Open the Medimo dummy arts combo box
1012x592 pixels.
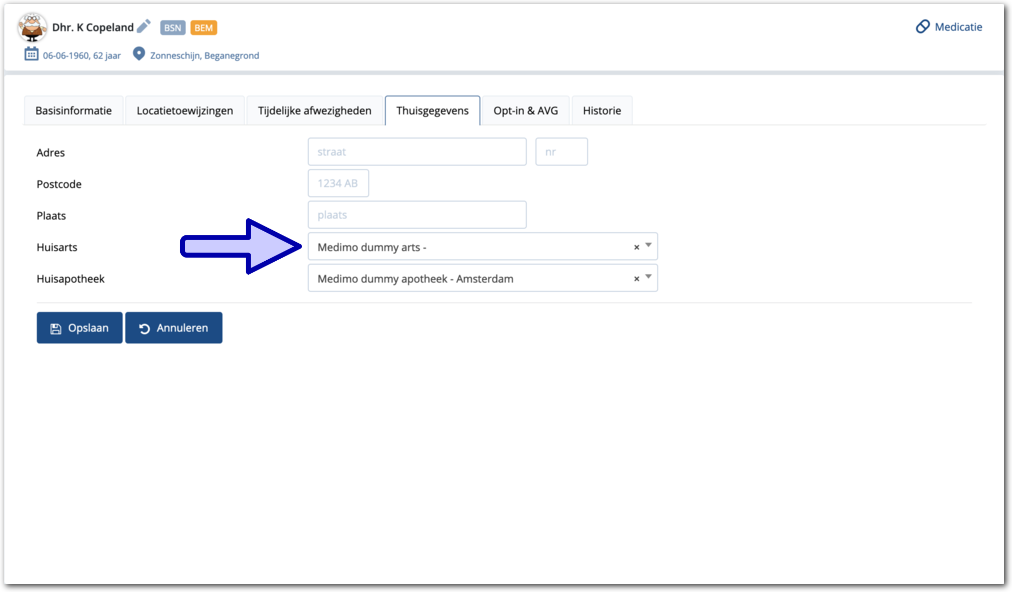(x=470, y=247)
